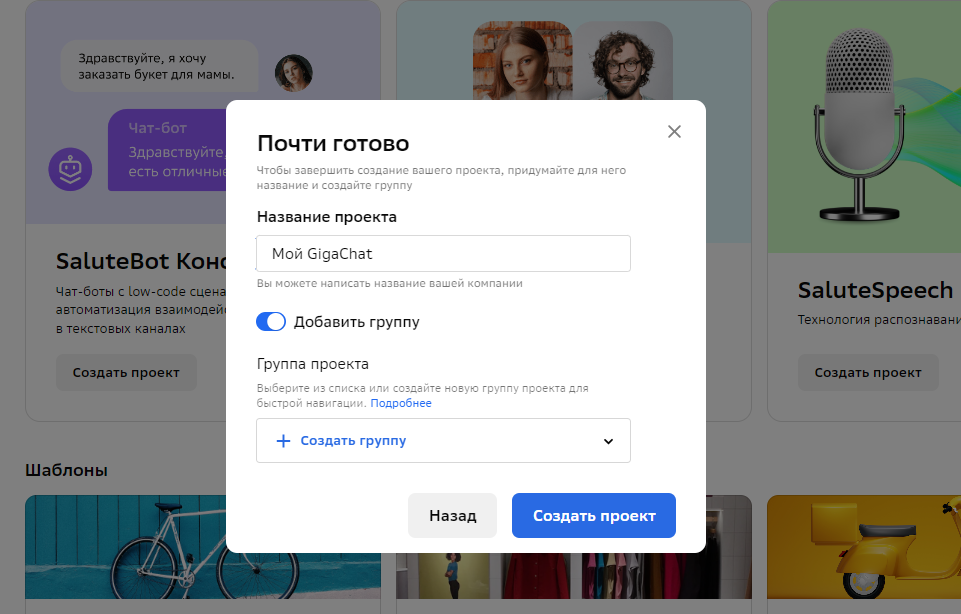Click the chevron on the project group selector
Viewport: 961px width, 614px height.
607,440
